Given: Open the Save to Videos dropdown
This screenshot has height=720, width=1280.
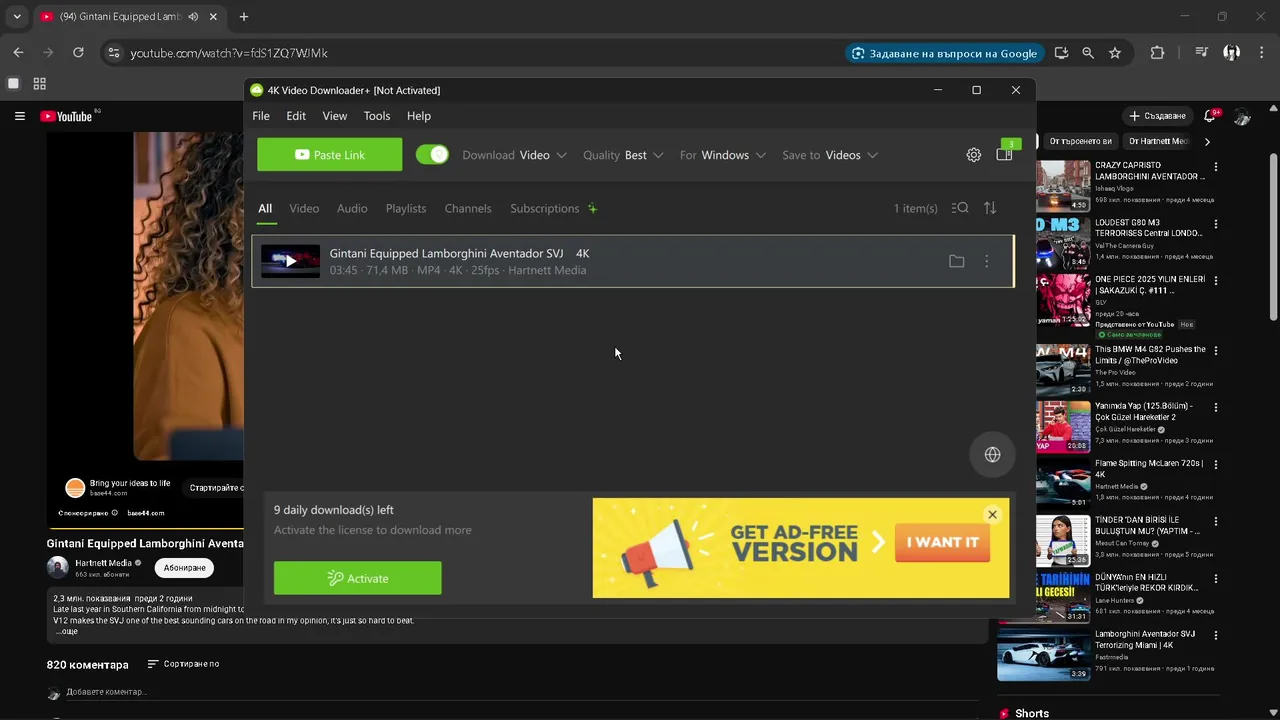Looking at the screenshot, I should [830, 155].
